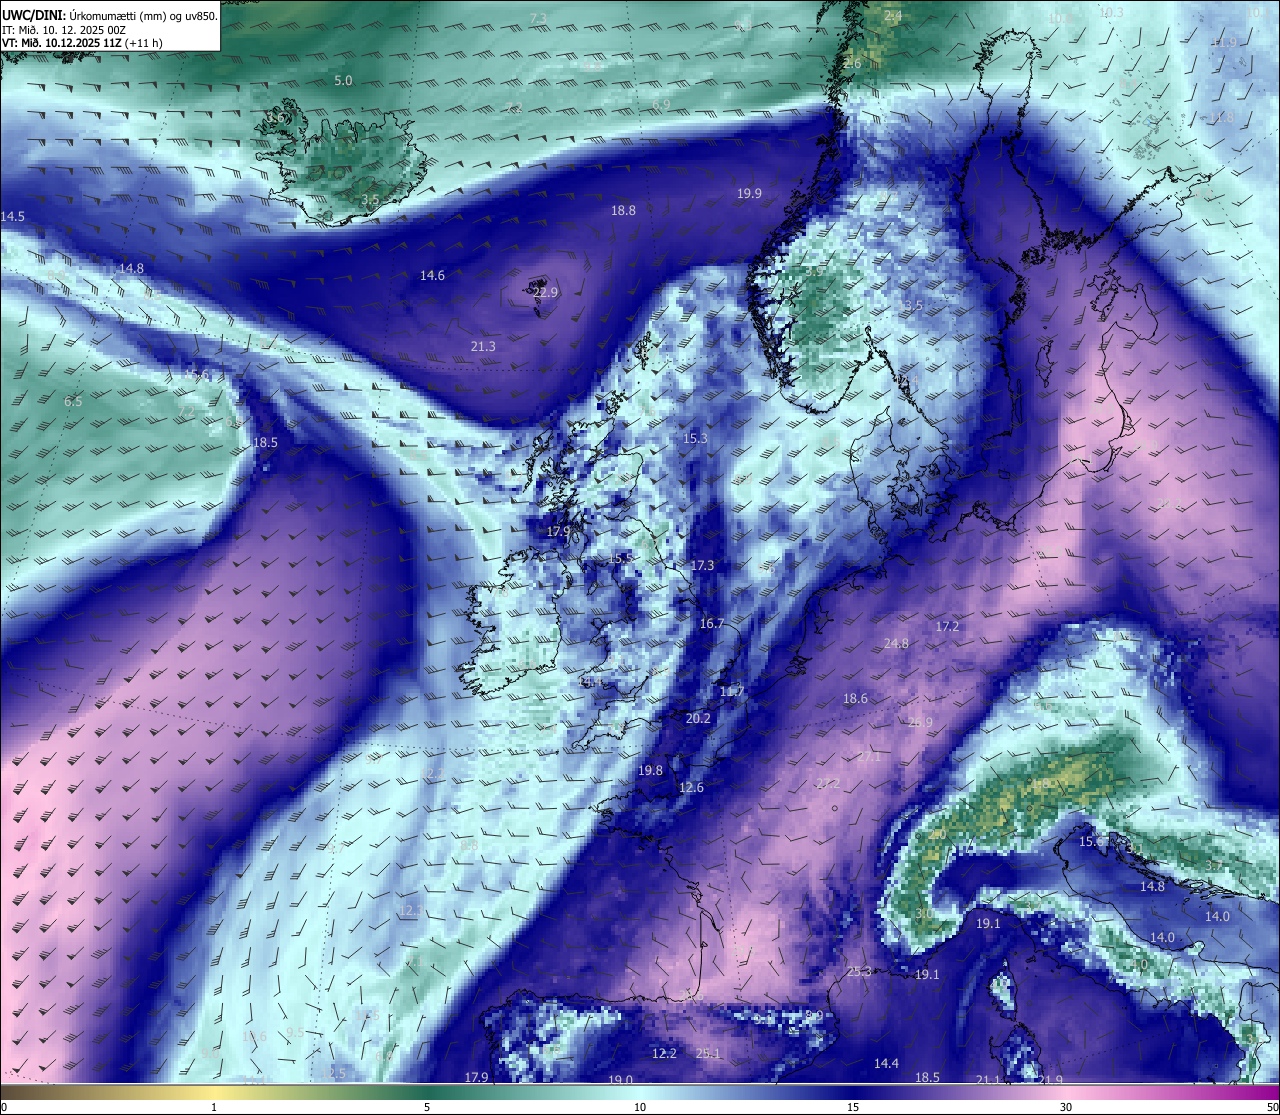1280x1115 pixels.
Task: Click the 17.3 value label
Action: pyautogui.click(x=703, y=566)
